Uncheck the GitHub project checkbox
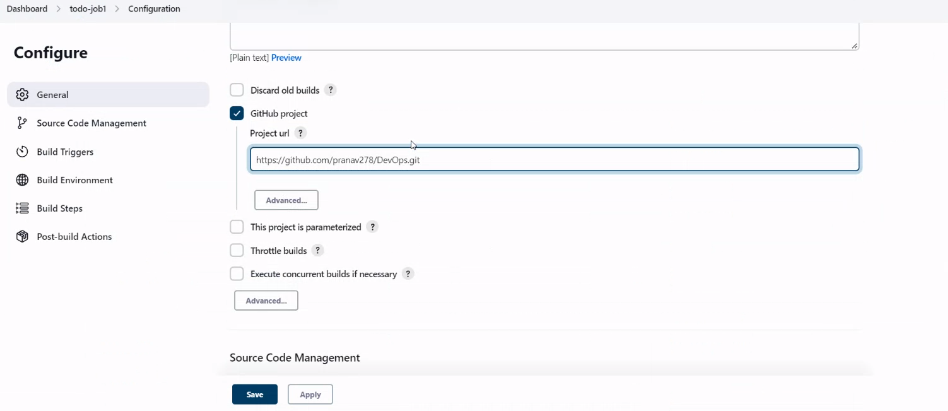948x411 pixels. point(236,113)
